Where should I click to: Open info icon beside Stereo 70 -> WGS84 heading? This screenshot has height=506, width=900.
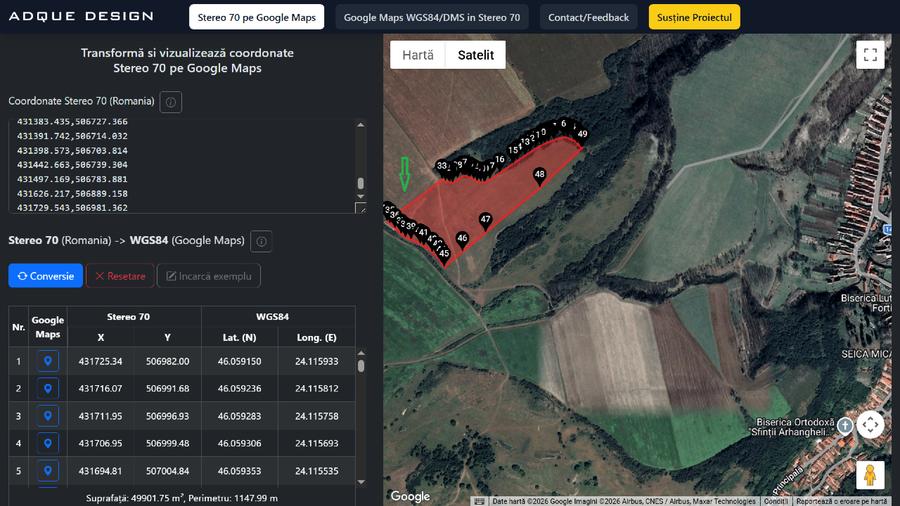click(x=261, y=241)
